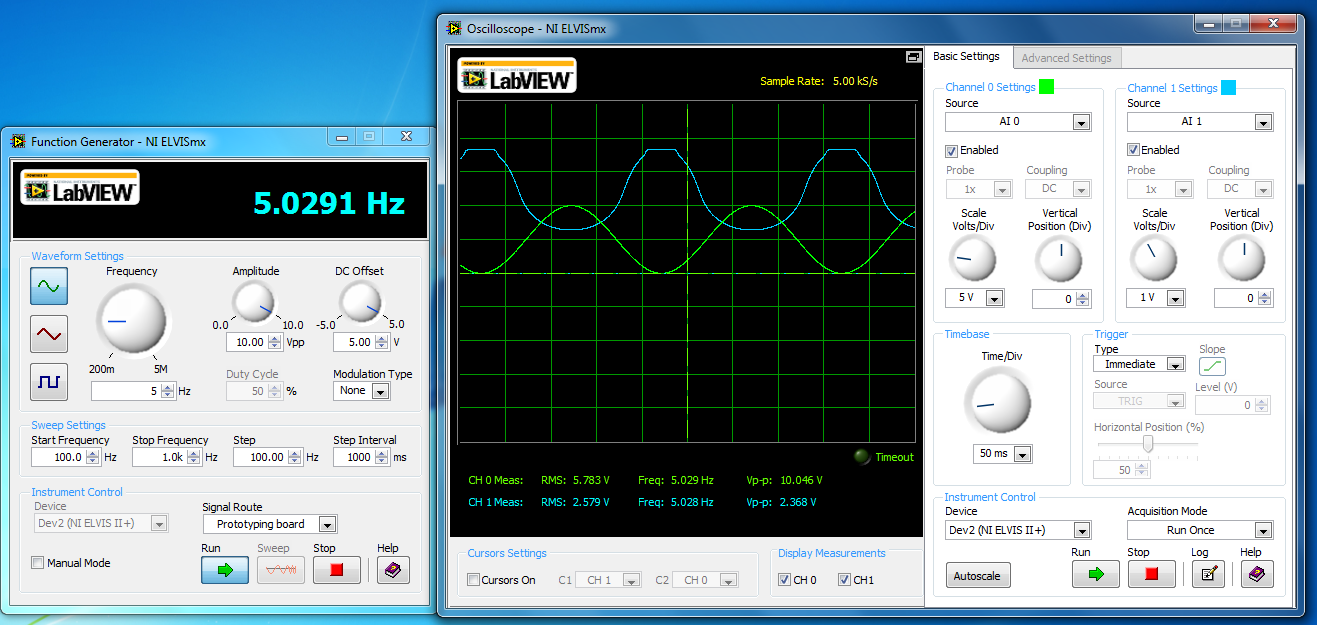This screenshot has width=1317, height=625.
Task: Click Function Generator Sweep button
Action: pos(281,570)
